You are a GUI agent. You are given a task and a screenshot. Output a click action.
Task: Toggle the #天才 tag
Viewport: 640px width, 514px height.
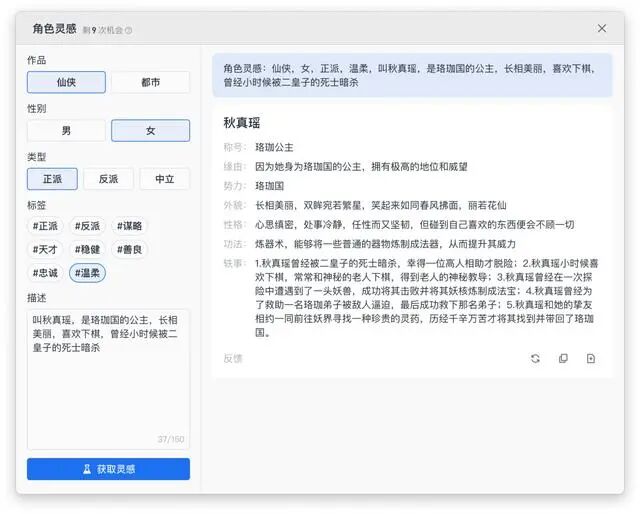click(45, 249)
